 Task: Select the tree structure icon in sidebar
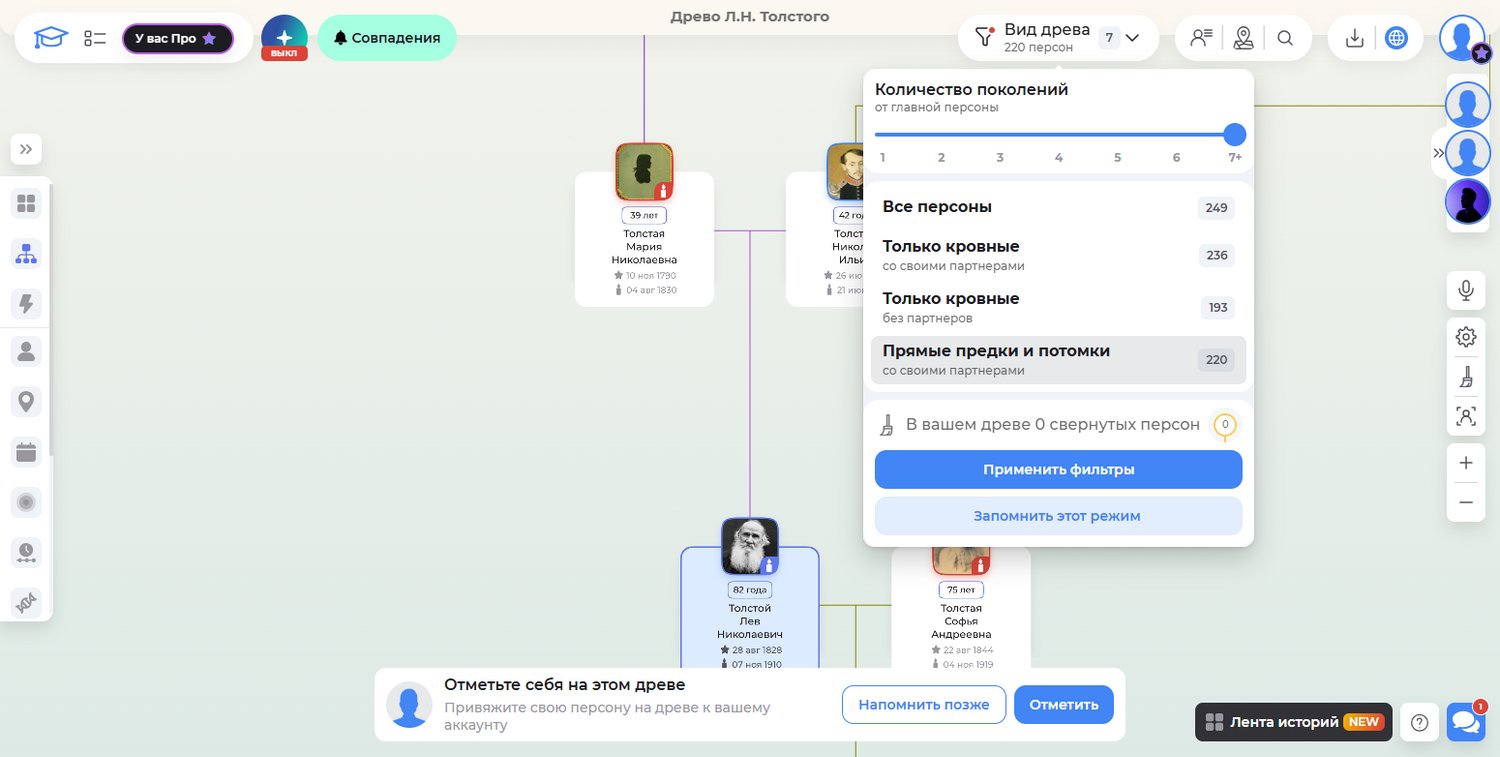(26, 254)
